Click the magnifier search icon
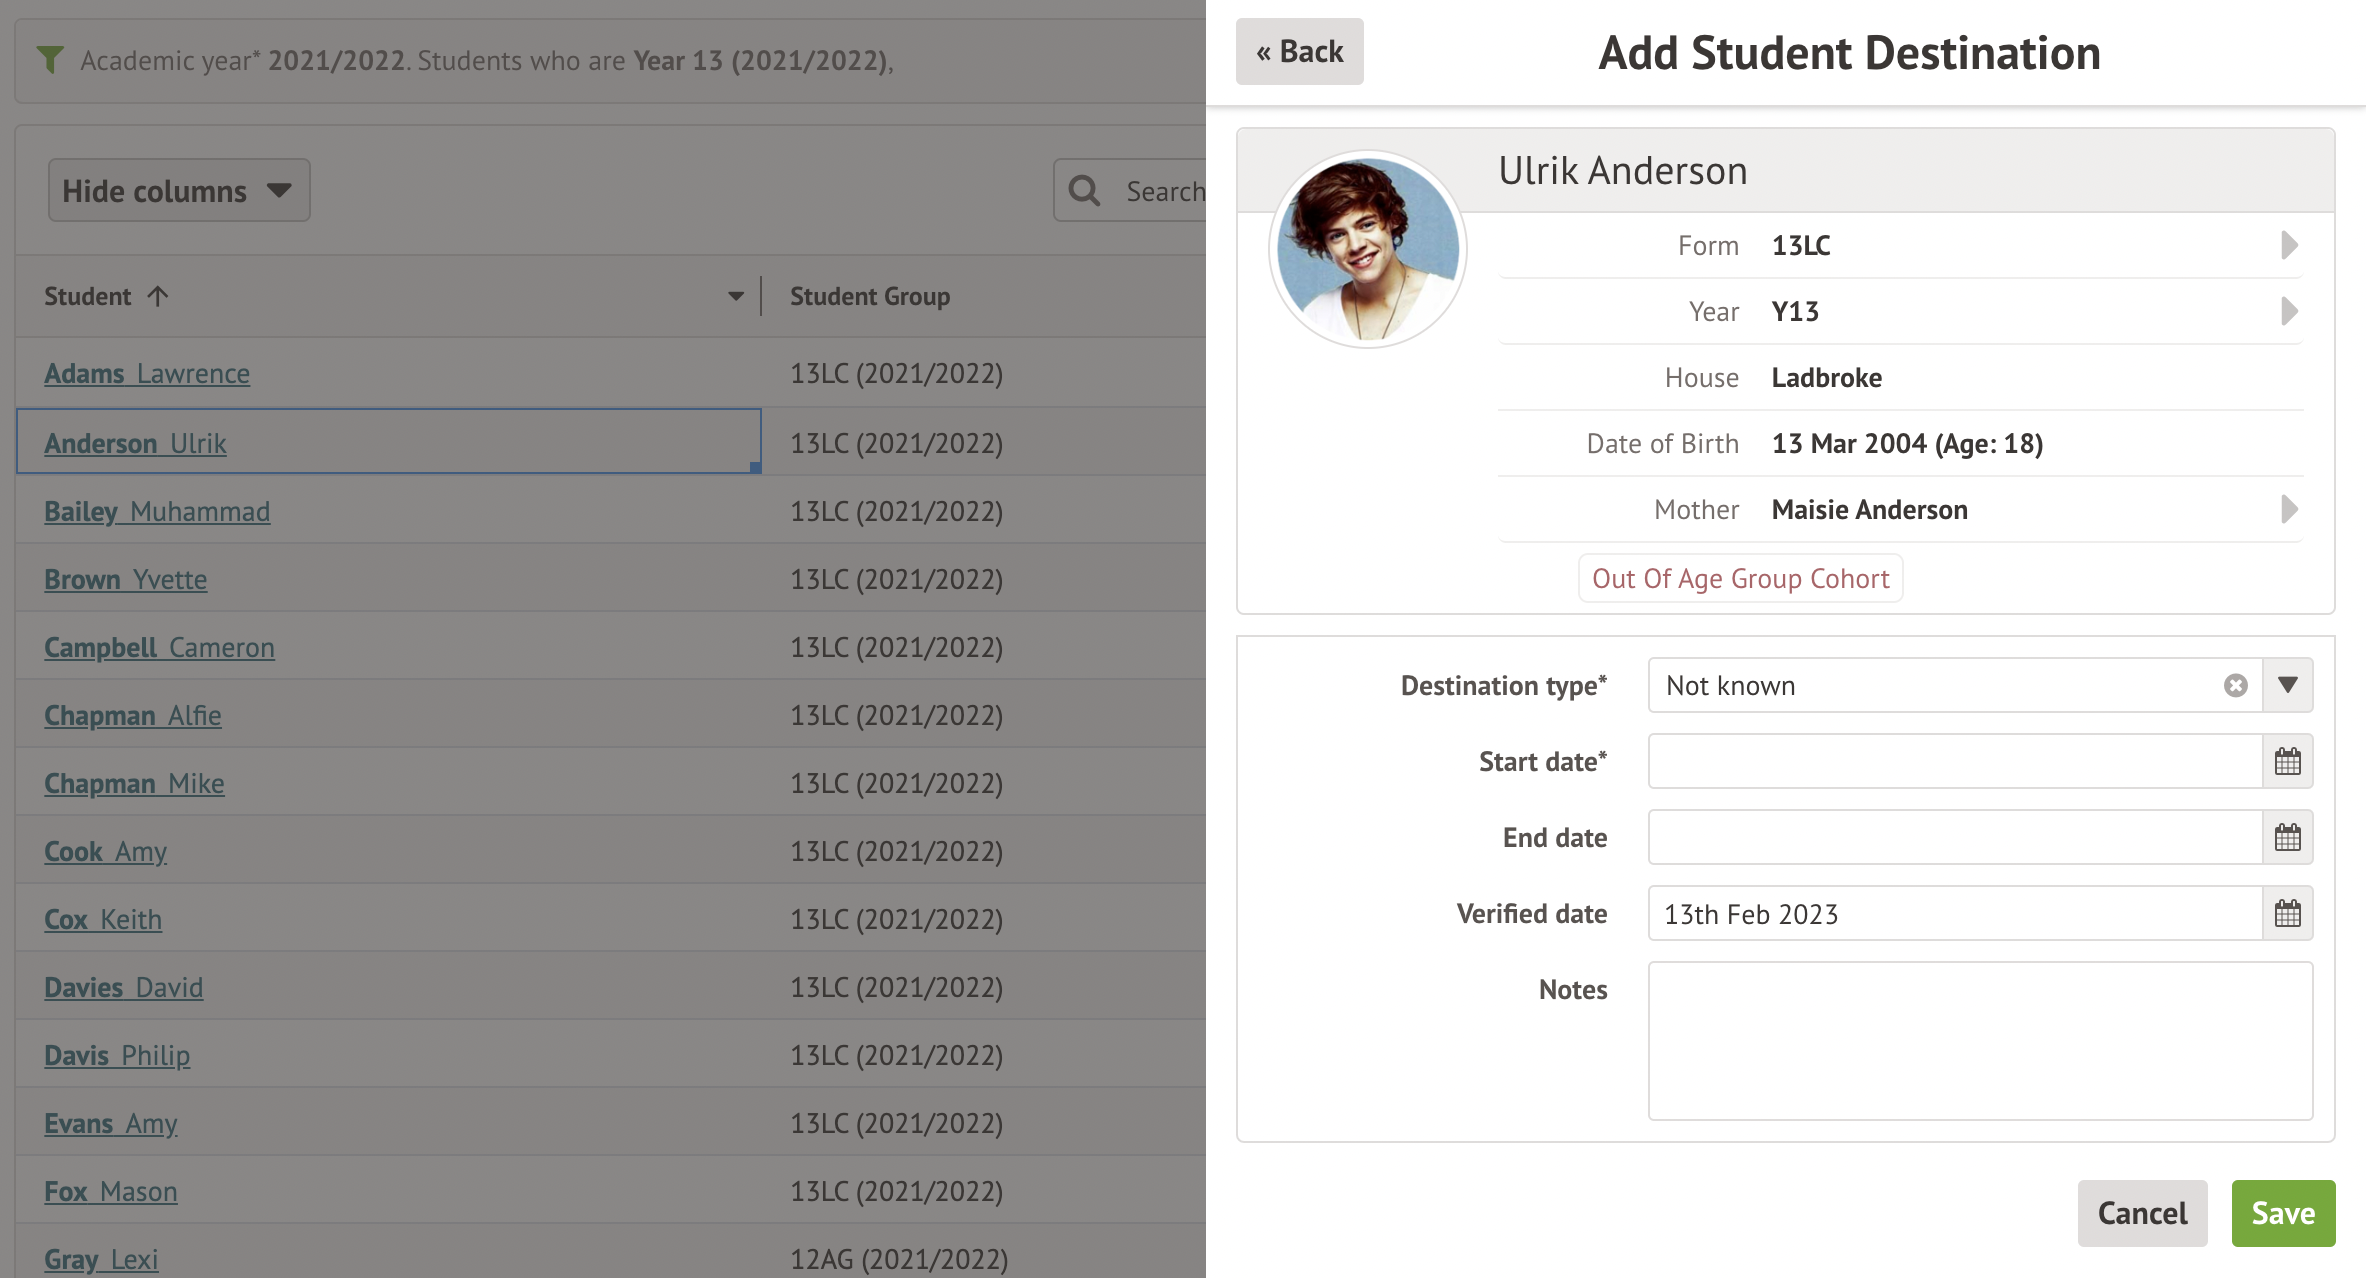Image resolution: width=2366 pixels, height=1278 pixels. coord(1085,191)
